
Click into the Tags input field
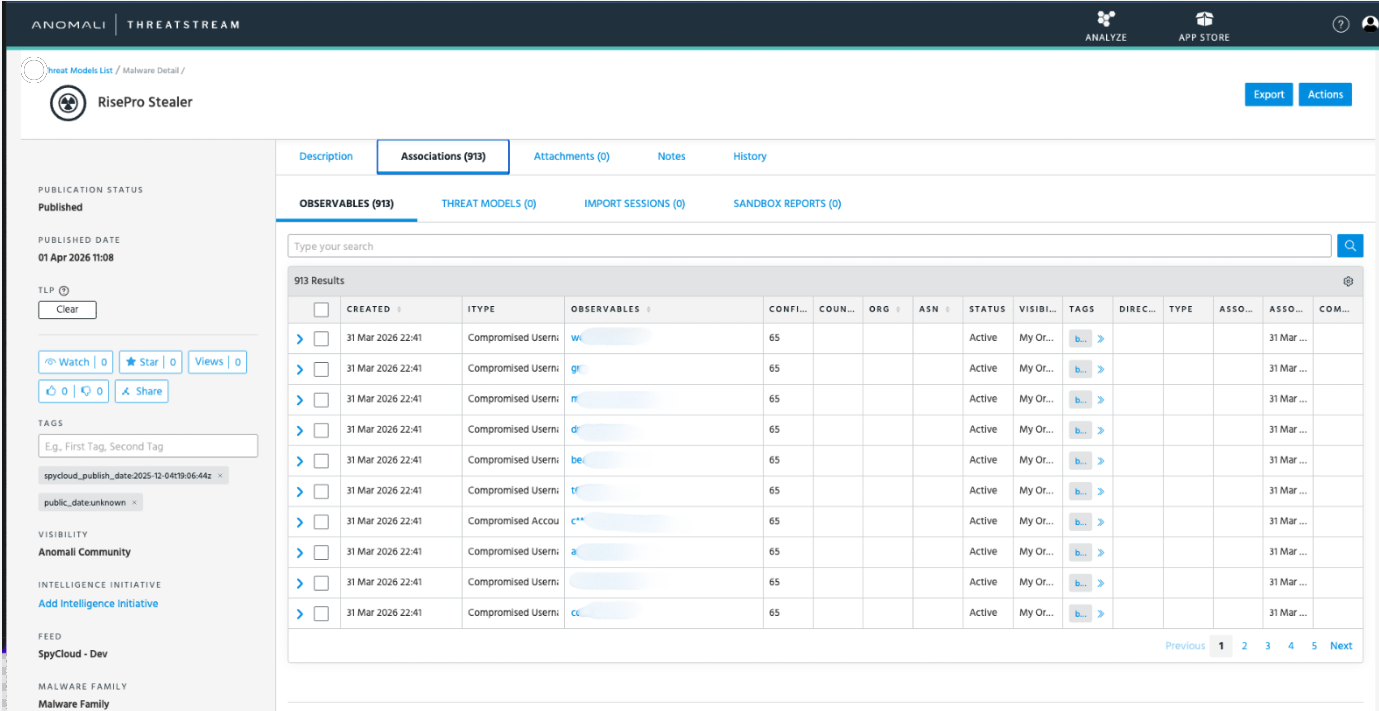(x=148, y=446)
